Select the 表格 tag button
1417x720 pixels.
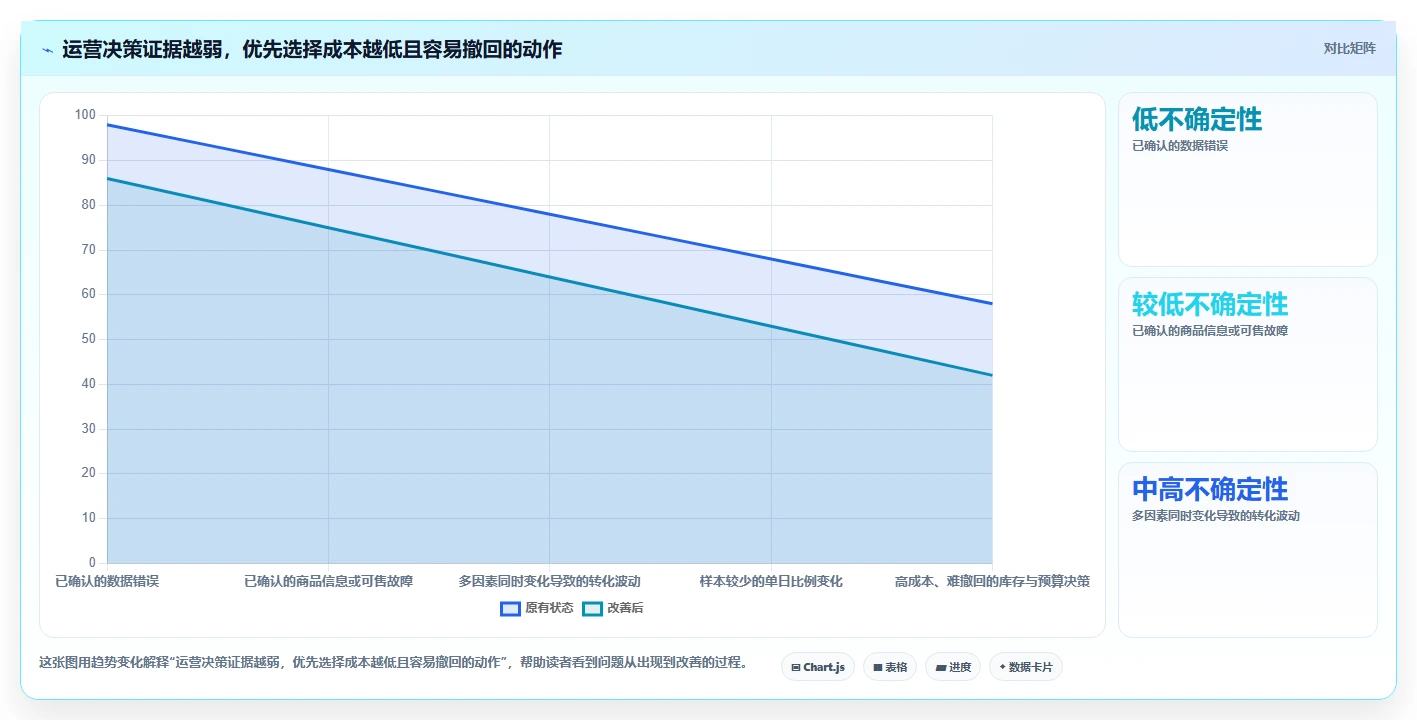pos(890,667)
